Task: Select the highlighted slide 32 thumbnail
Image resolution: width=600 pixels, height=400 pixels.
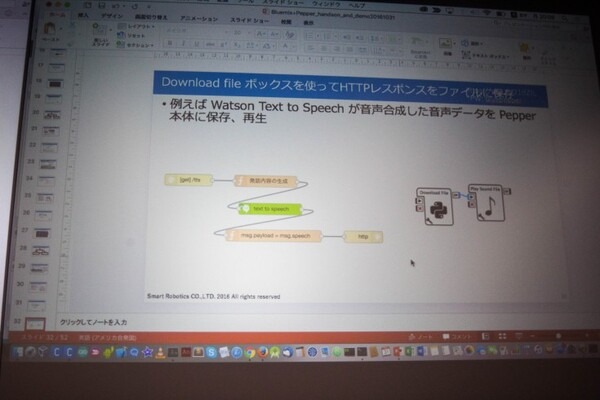Action: point(36,323)
